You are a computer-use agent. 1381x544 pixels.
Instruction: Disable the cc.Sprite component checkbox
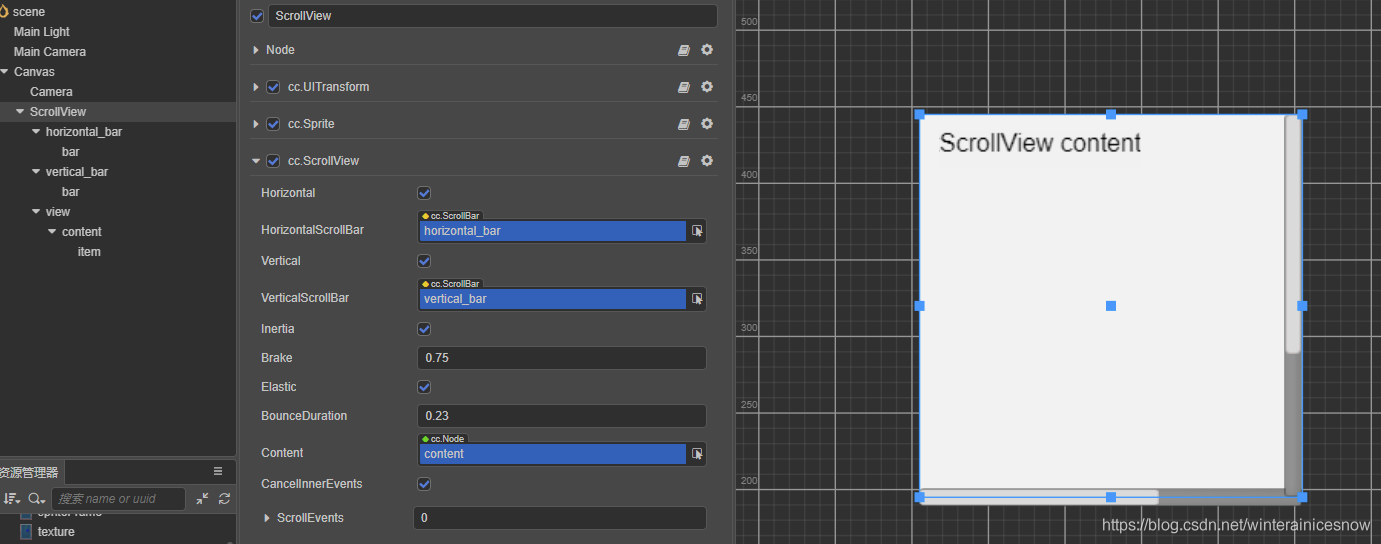point(273,124)
